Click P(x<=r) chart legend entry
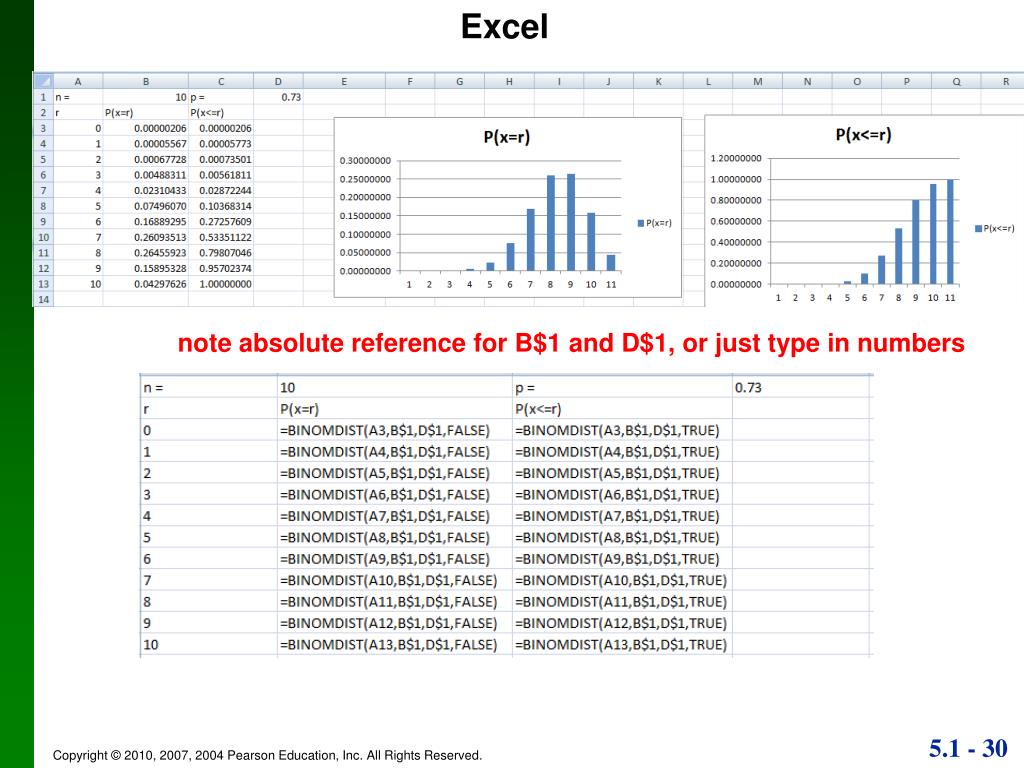Viewport: 1024px width, 768px height. [x=995, y=229]
